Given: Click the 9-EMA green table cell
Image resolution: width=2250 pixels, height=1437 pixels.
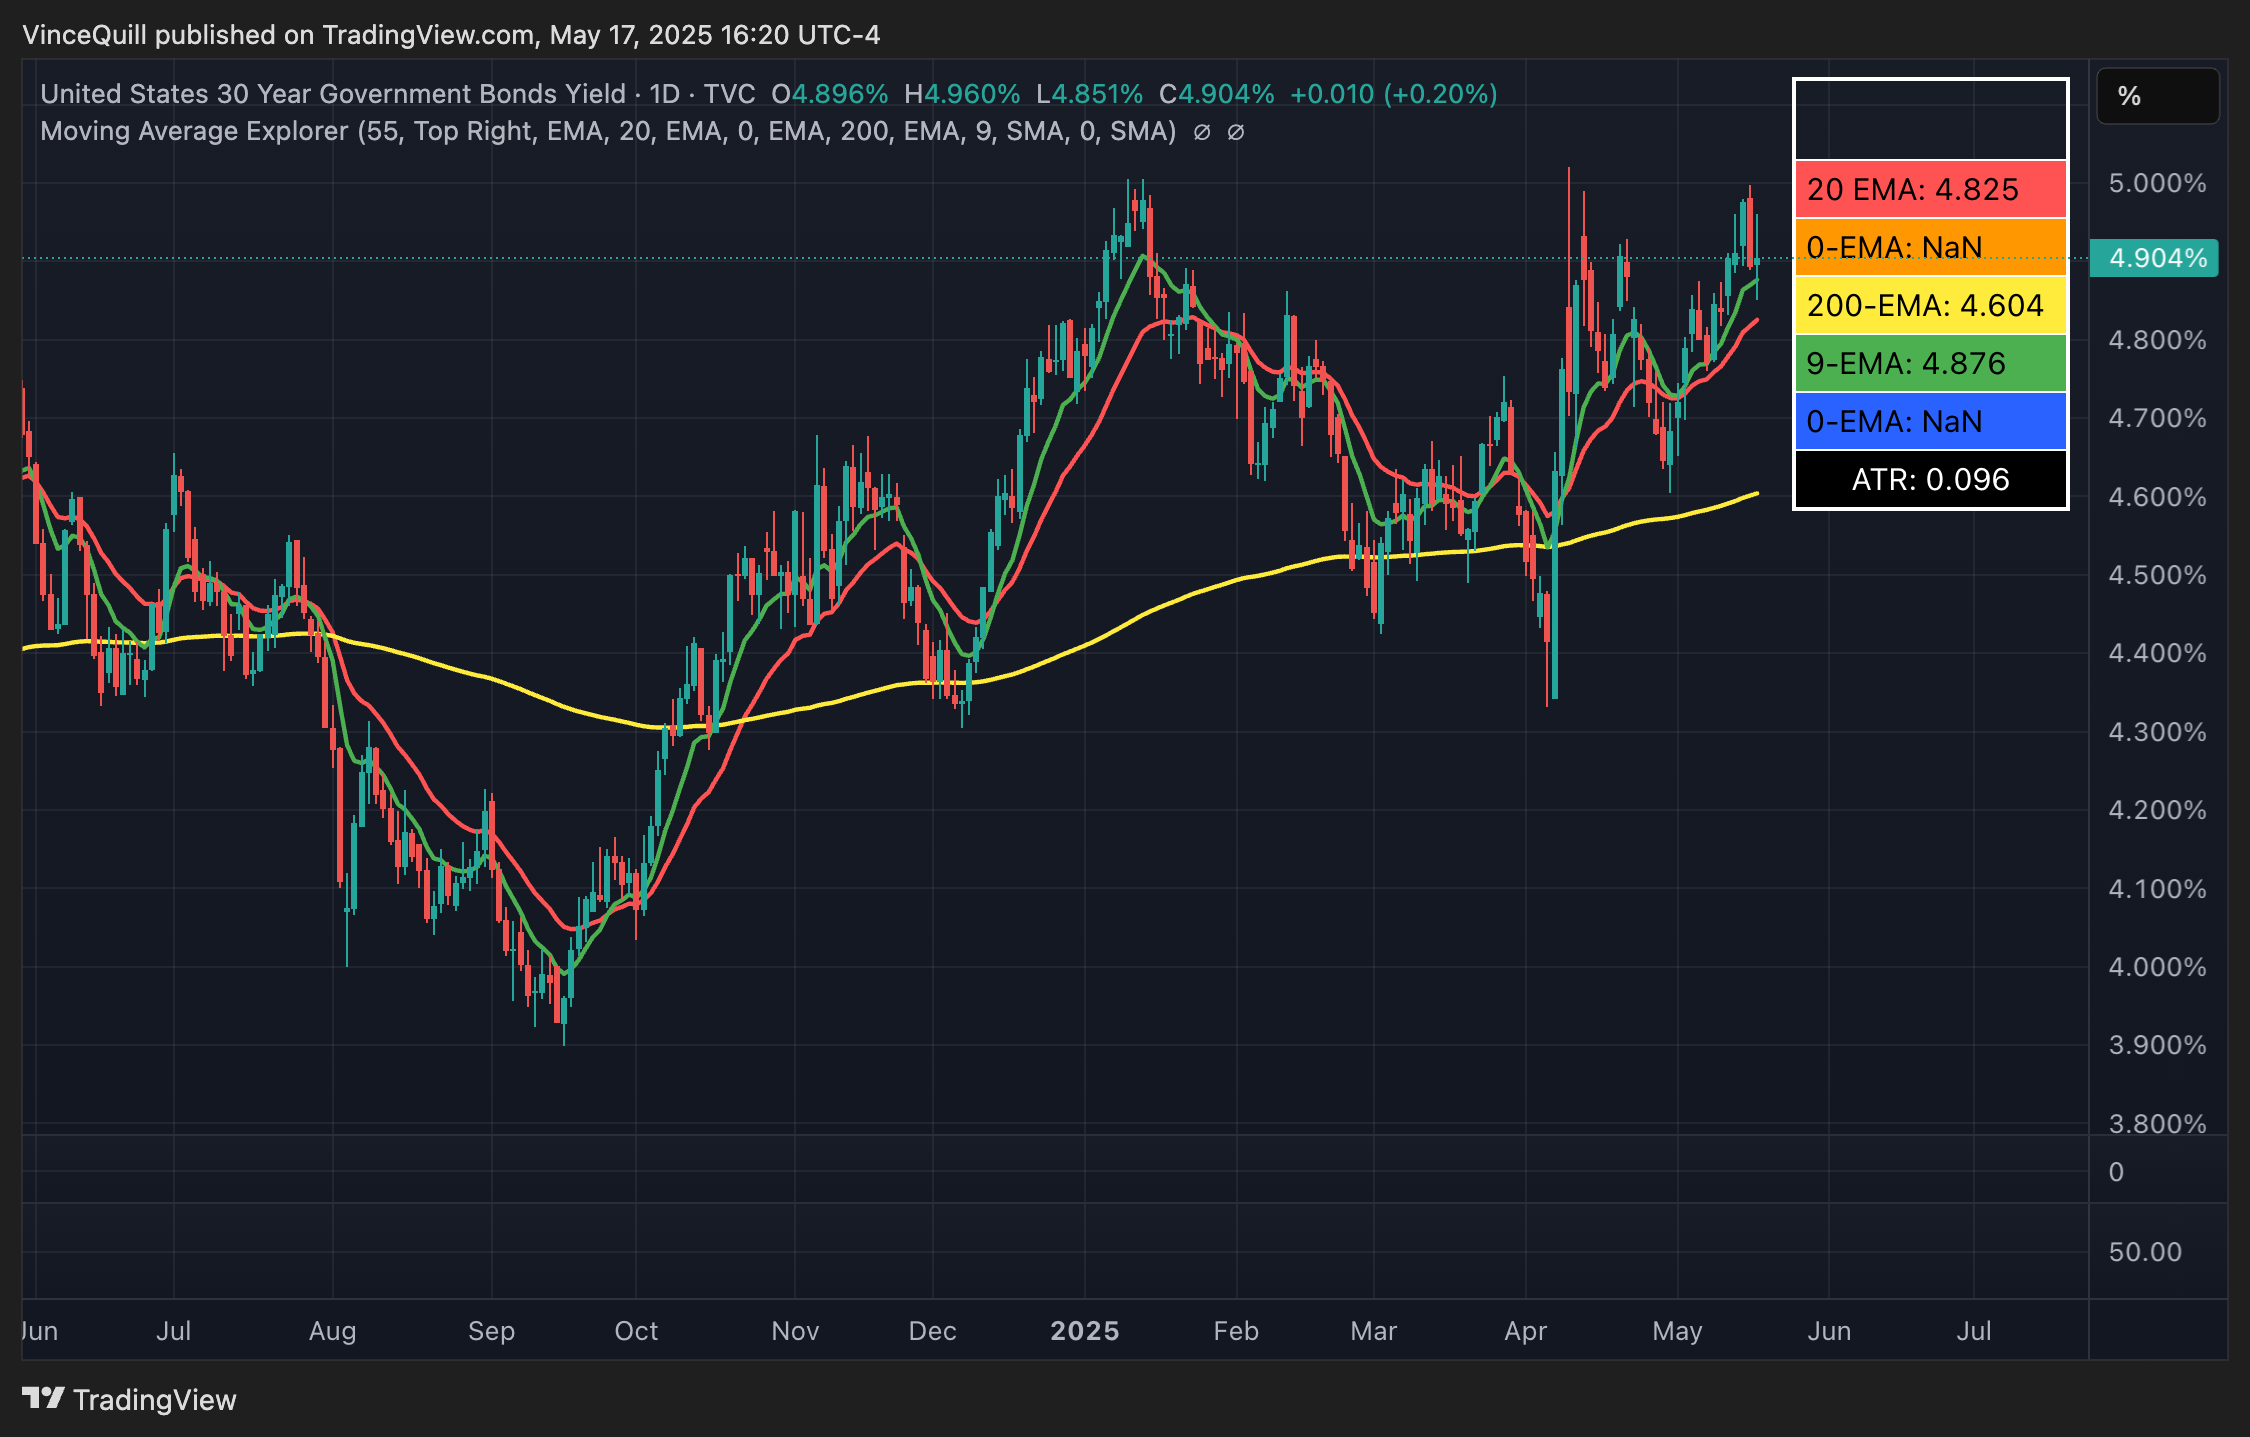Looking at the screenshot, I should [x=1930, y=363].
